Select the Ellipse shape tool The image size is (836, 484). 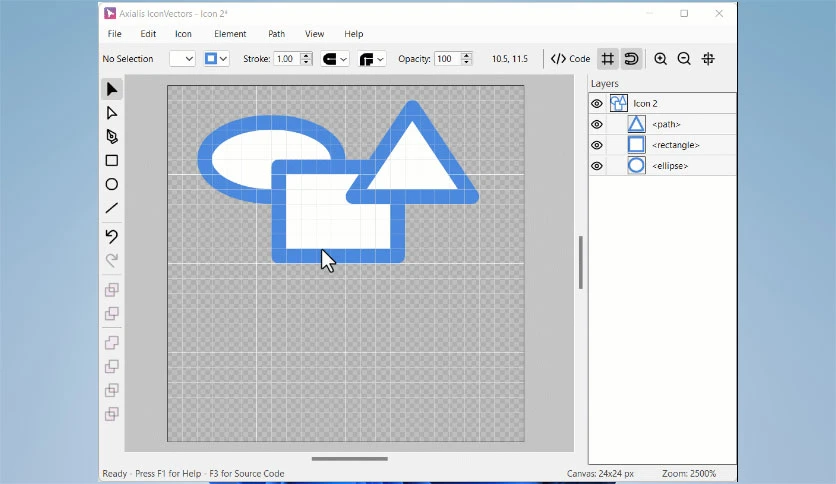[111, 184]
